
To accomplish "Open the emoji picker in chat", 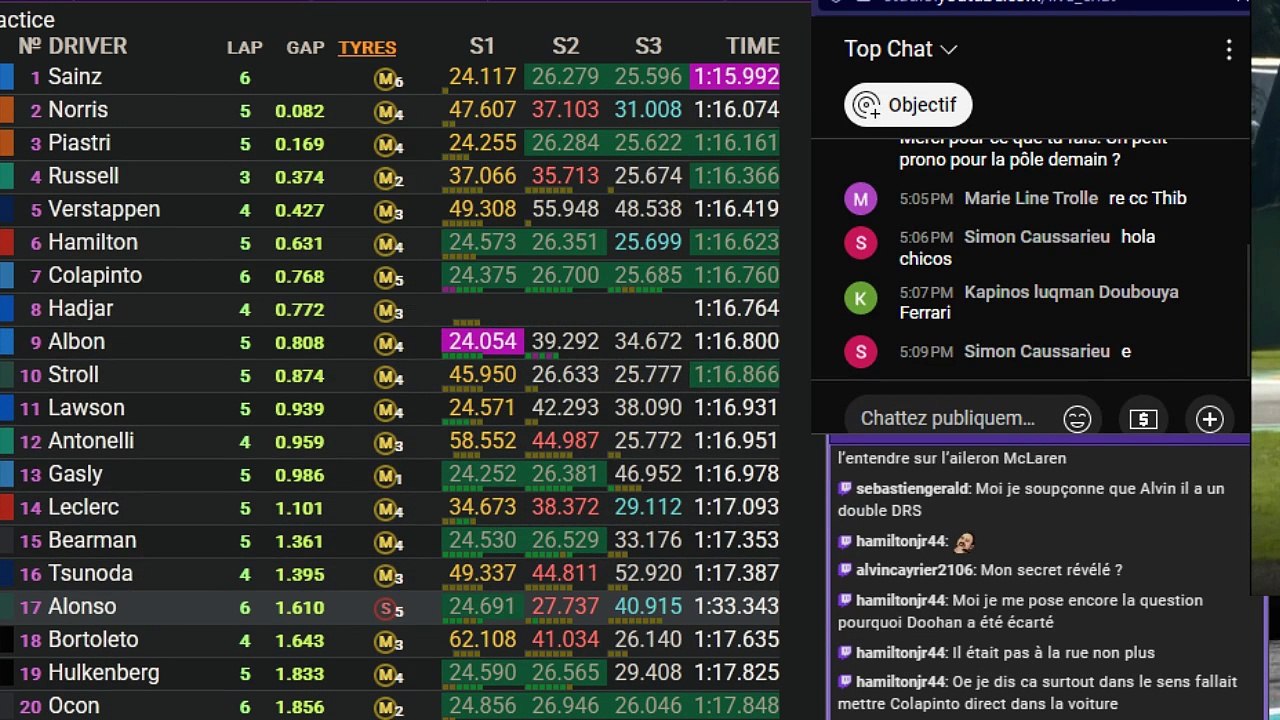I will pyautogui.click(x=1077, y=419).
